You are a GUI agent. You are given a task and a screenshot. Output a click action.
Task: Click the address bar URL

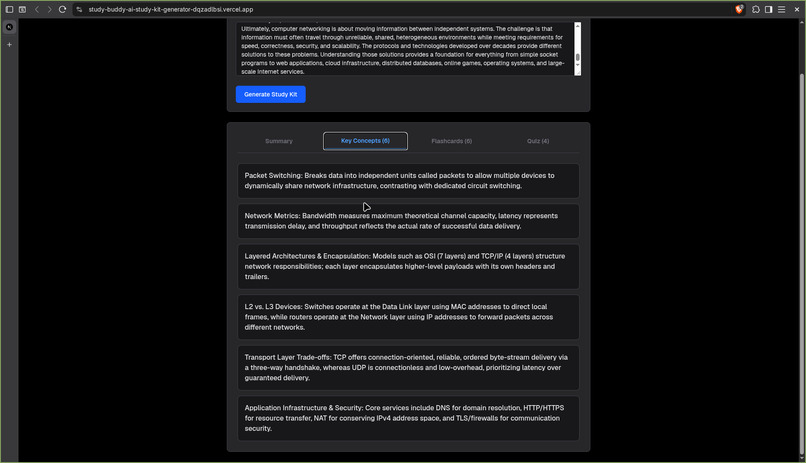(x=171, y=9)
